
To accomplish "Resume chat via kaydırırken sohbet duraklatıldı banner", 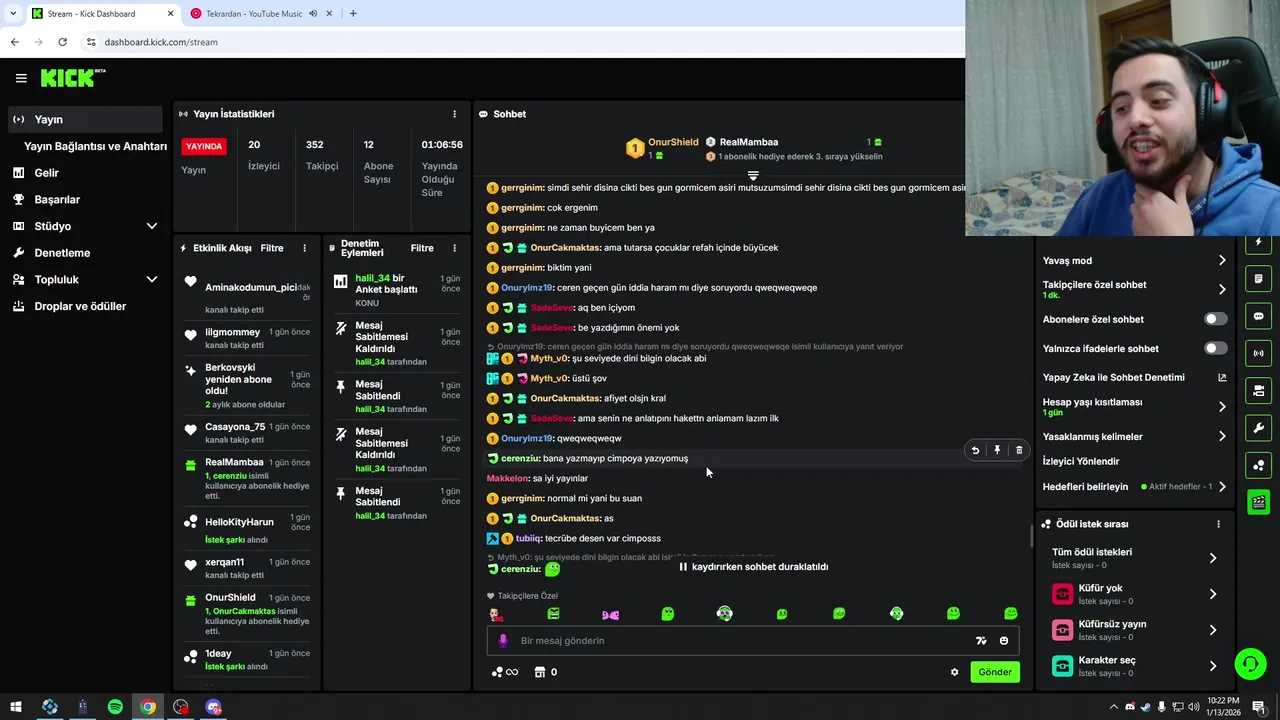I will (753, 567).
